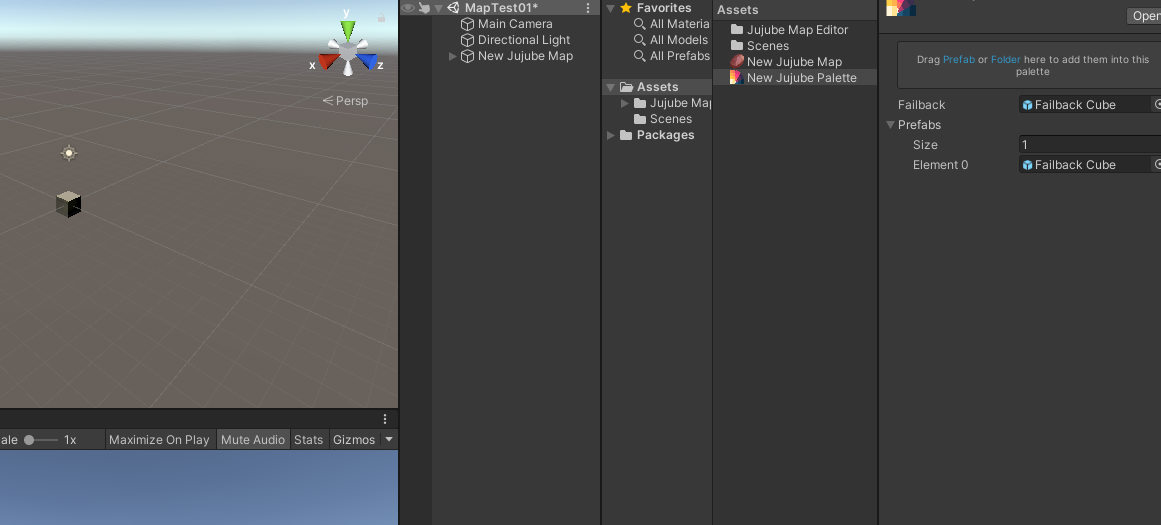Toggle Maximize On Play

[x=159, y=440]
